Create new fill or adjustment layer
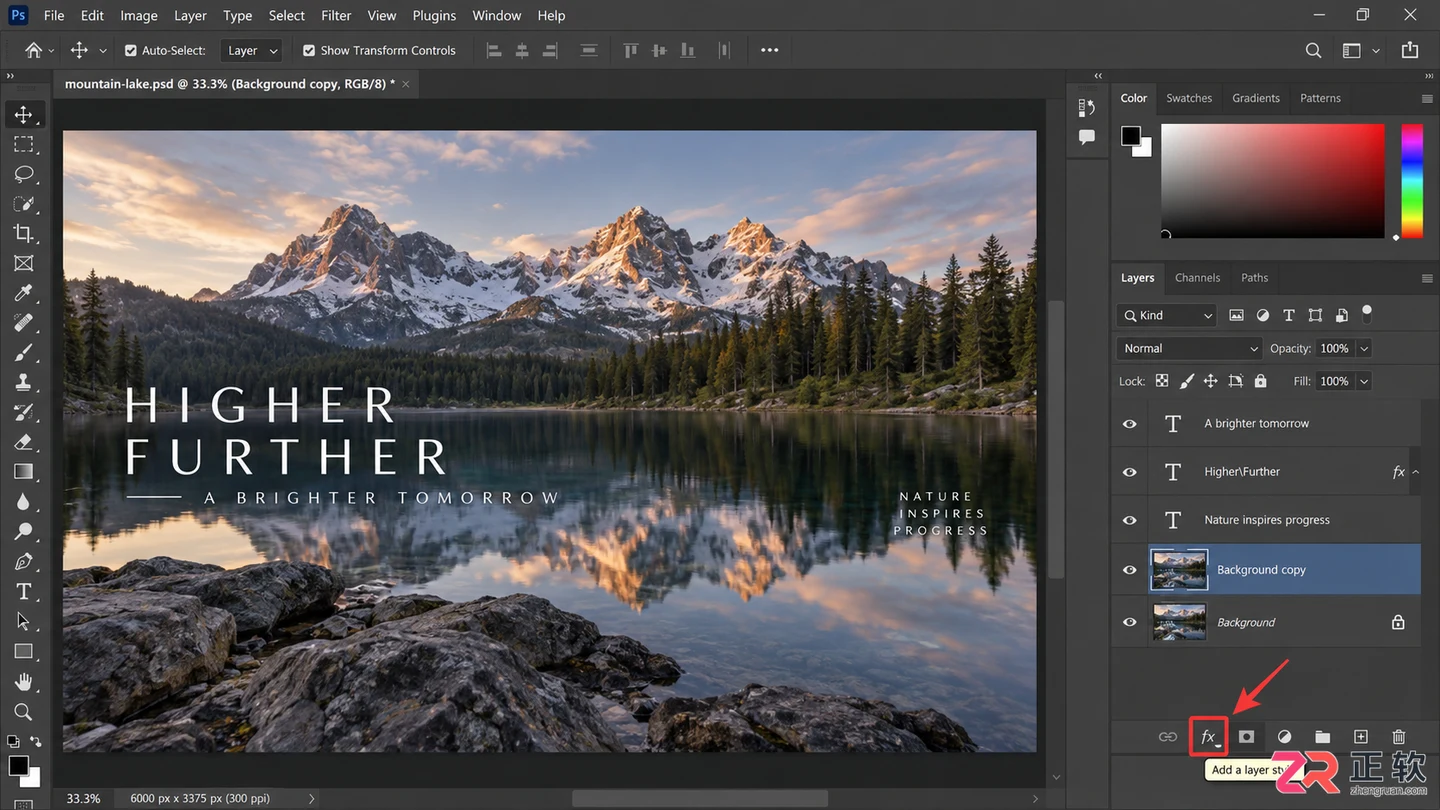The image size is (1440, 810). pyautogui.click(x=1284, y=737)
